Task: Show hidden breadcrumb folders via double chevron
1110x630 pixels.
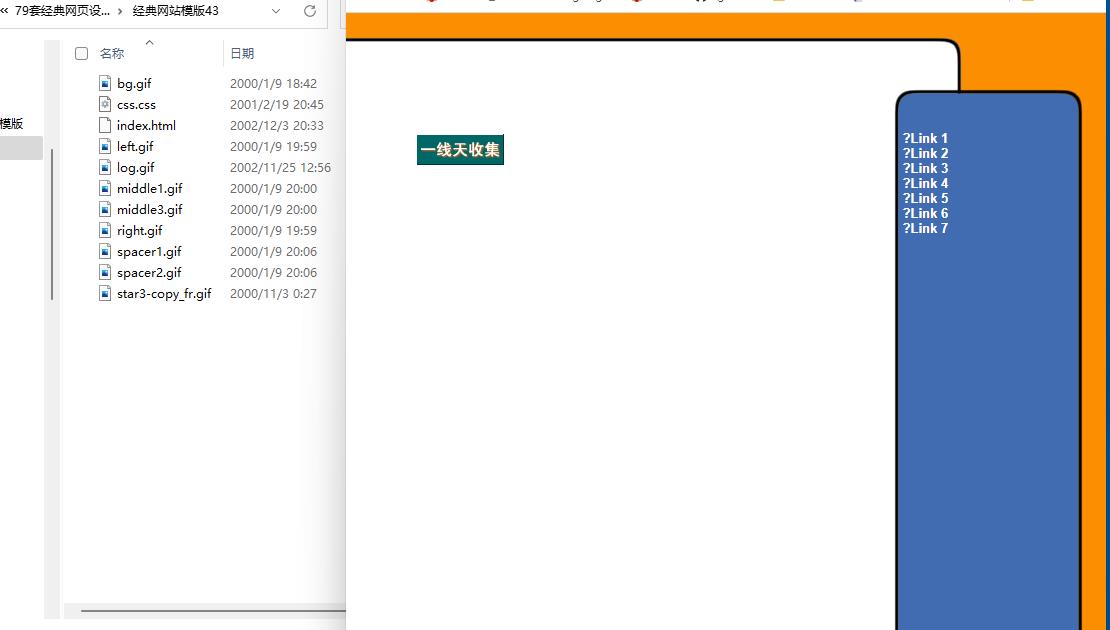Action: coord(4,11)
